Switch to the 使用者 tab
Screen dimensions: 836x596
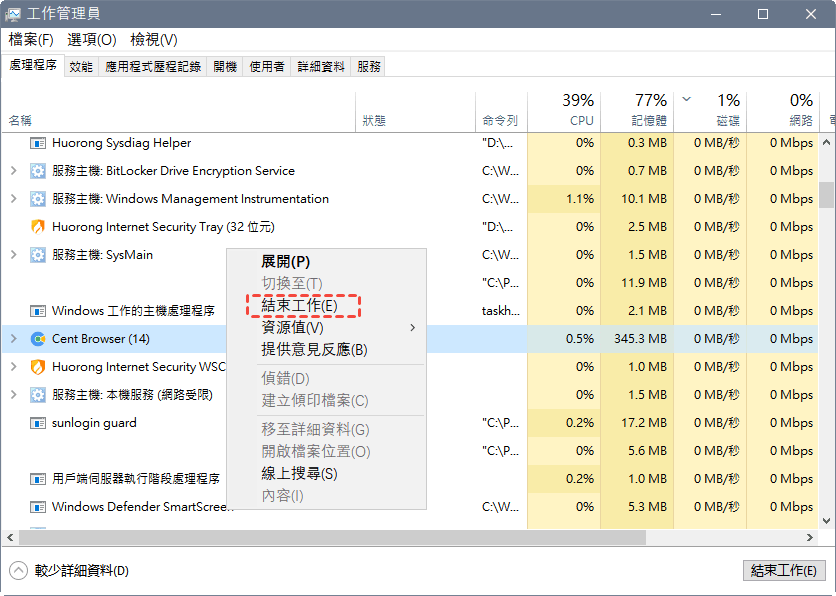pyautogui.click(x=267, y=67)
